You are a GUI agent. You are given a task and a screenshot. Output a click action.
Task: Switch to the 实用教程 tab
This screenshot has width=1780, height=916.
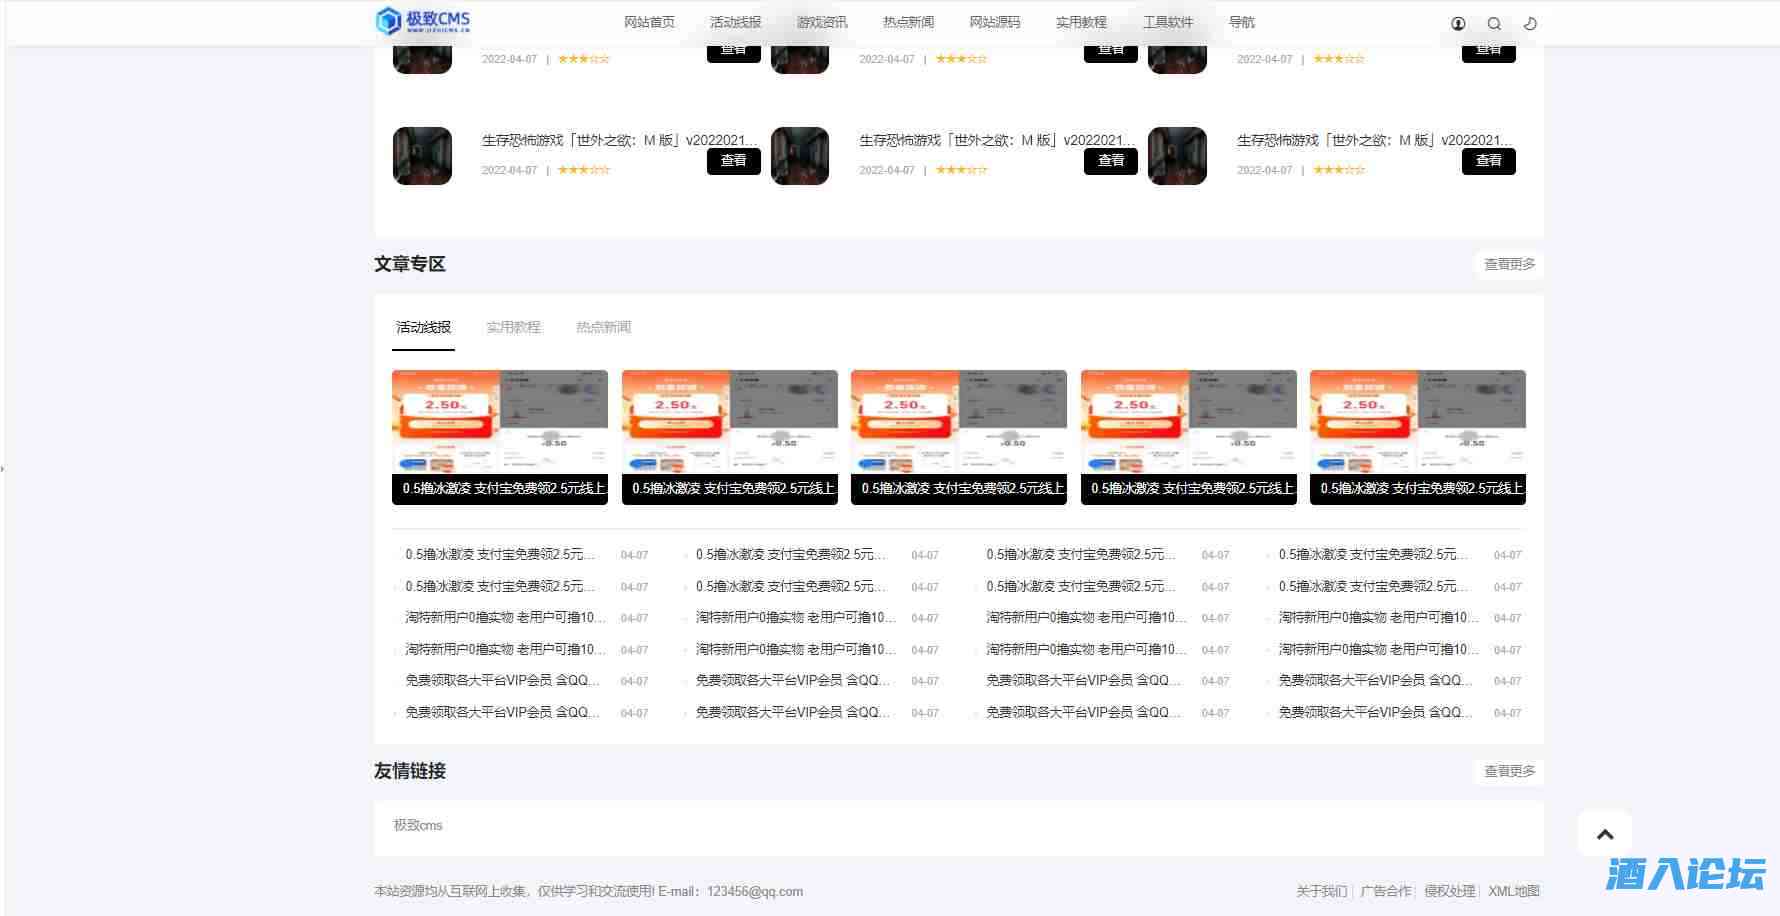point(513,327)
